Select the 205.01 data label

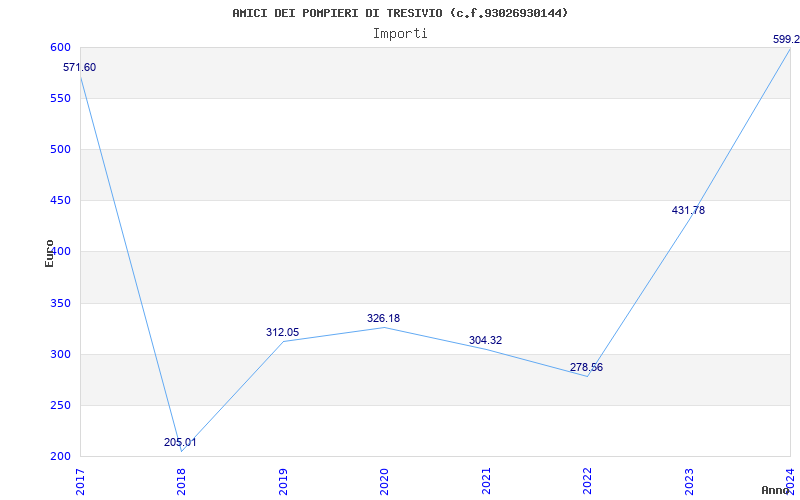point(180,442)
